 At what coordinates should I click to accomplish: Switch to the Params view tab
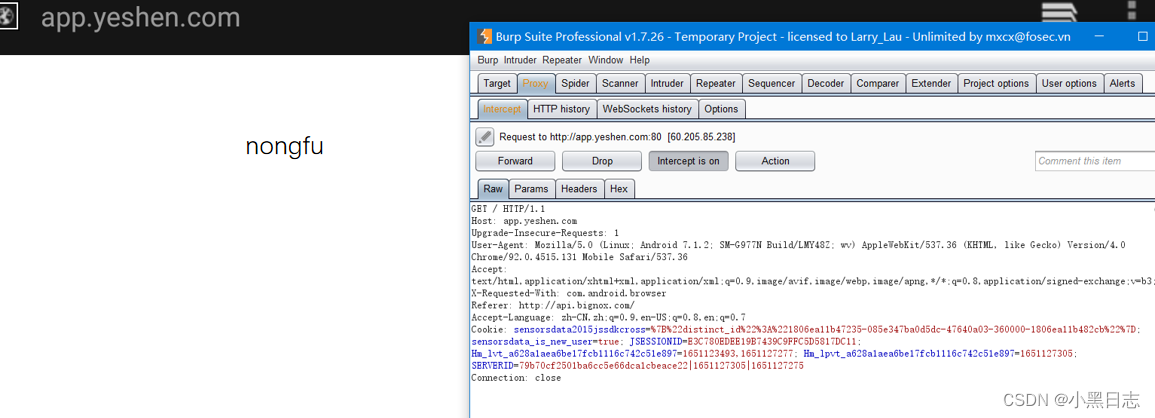pos(531,189)
